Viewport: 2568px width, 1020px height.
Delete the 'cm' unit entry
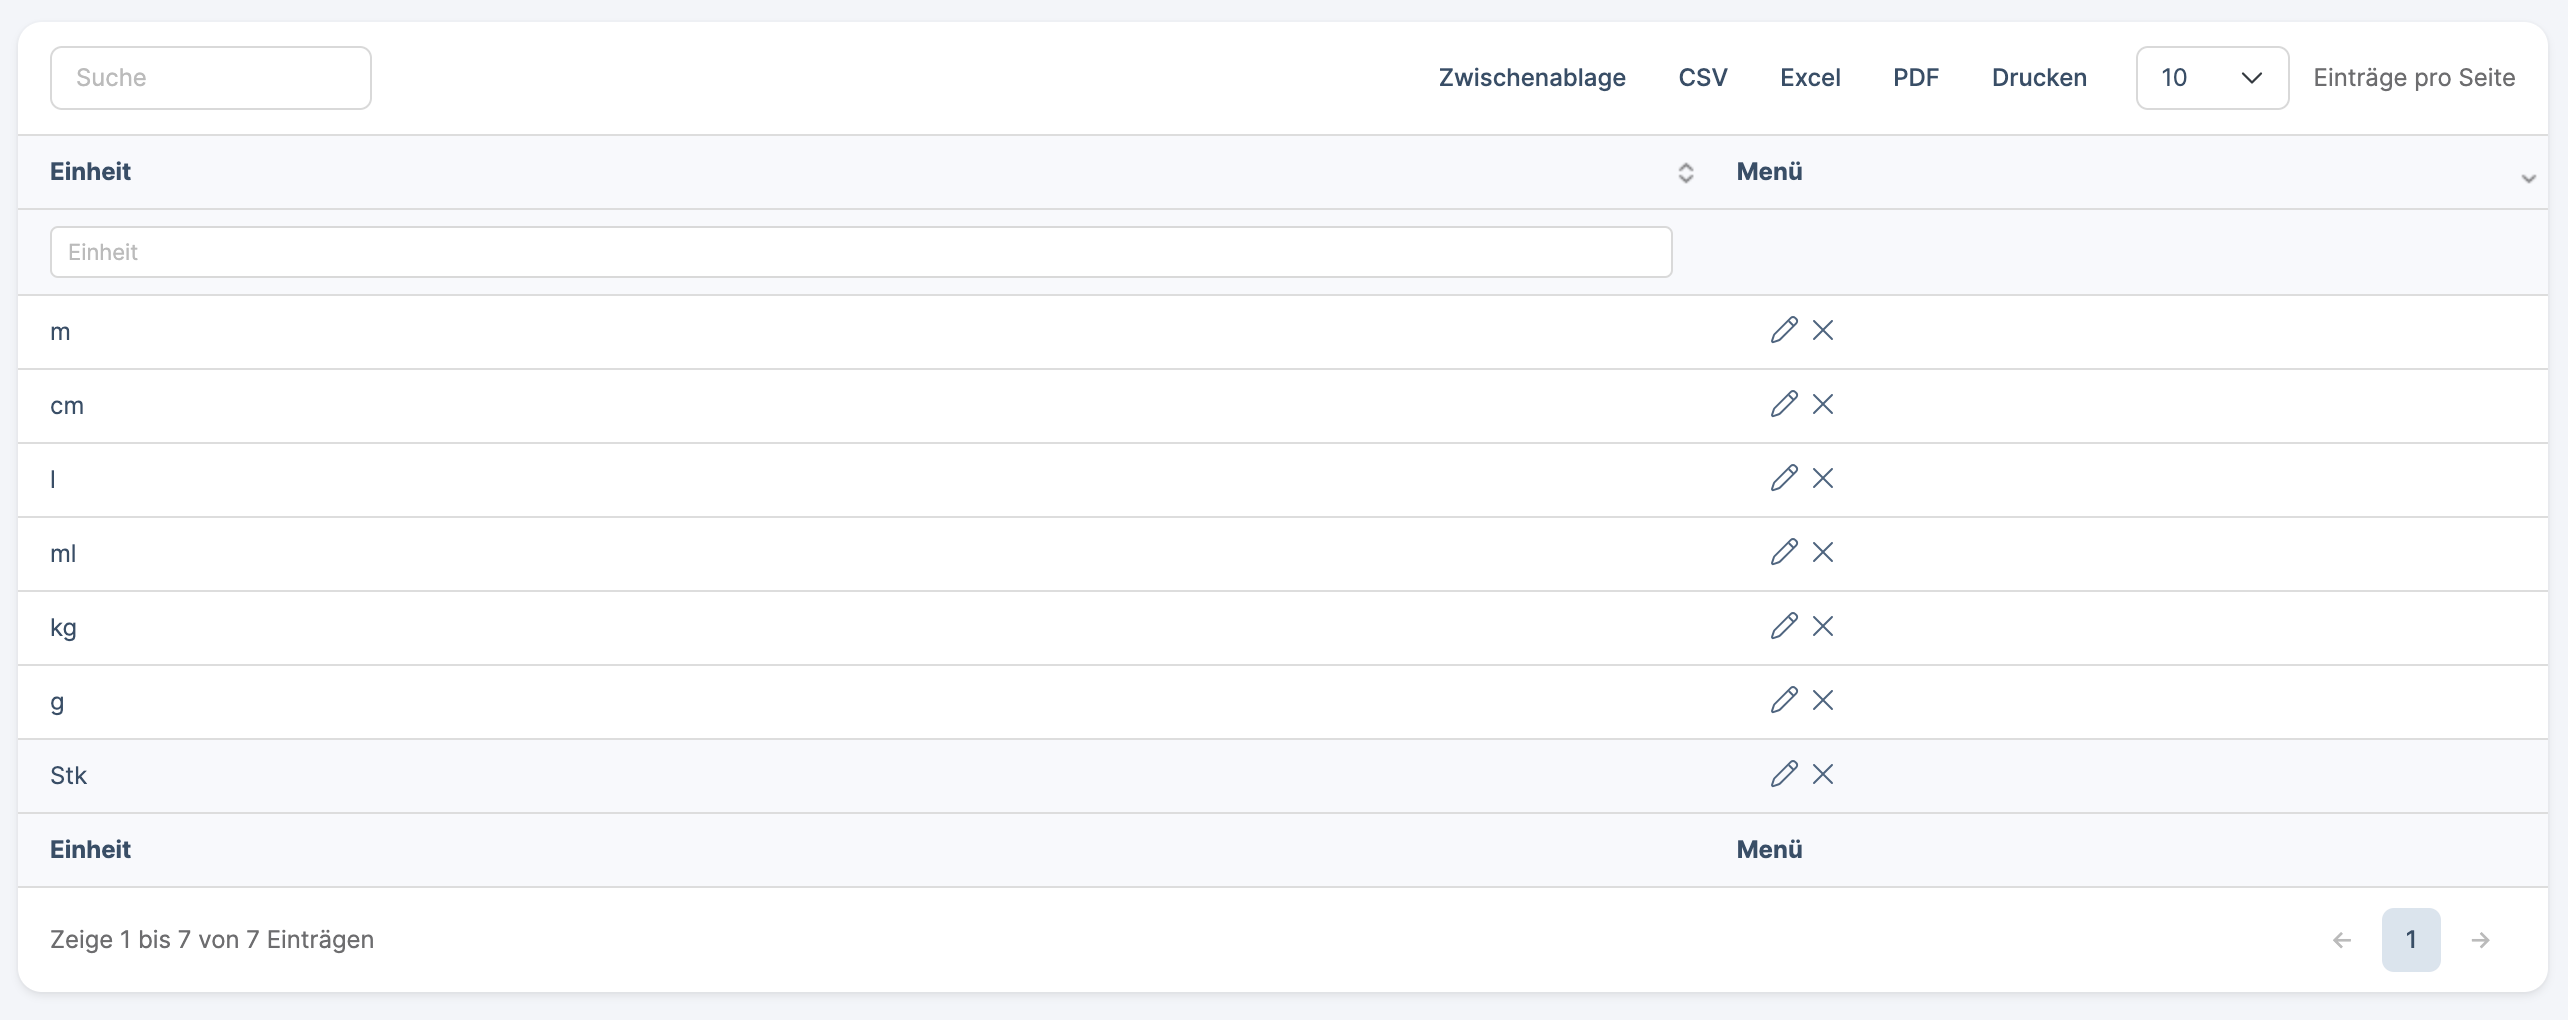[1823, 404]
